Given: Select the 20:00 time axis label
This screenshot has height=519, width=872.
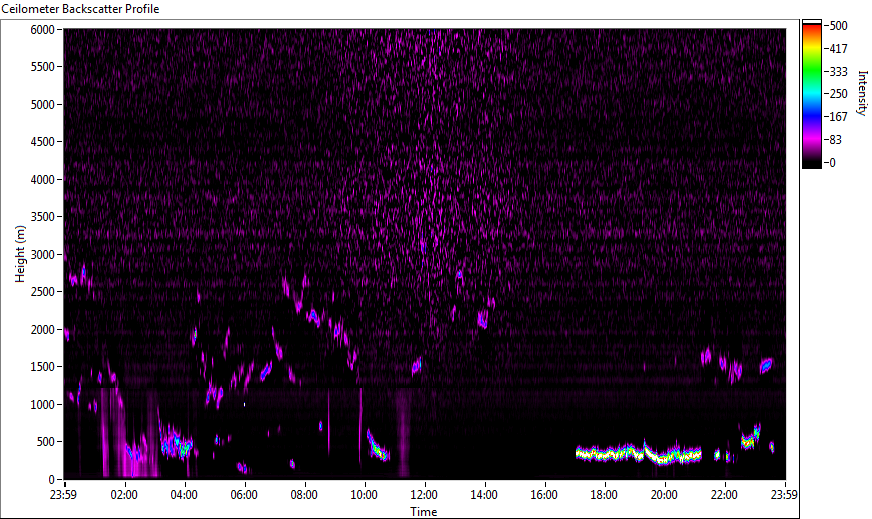Looking at the screenshot, I should pyautogui.click(x=665, y=495).
